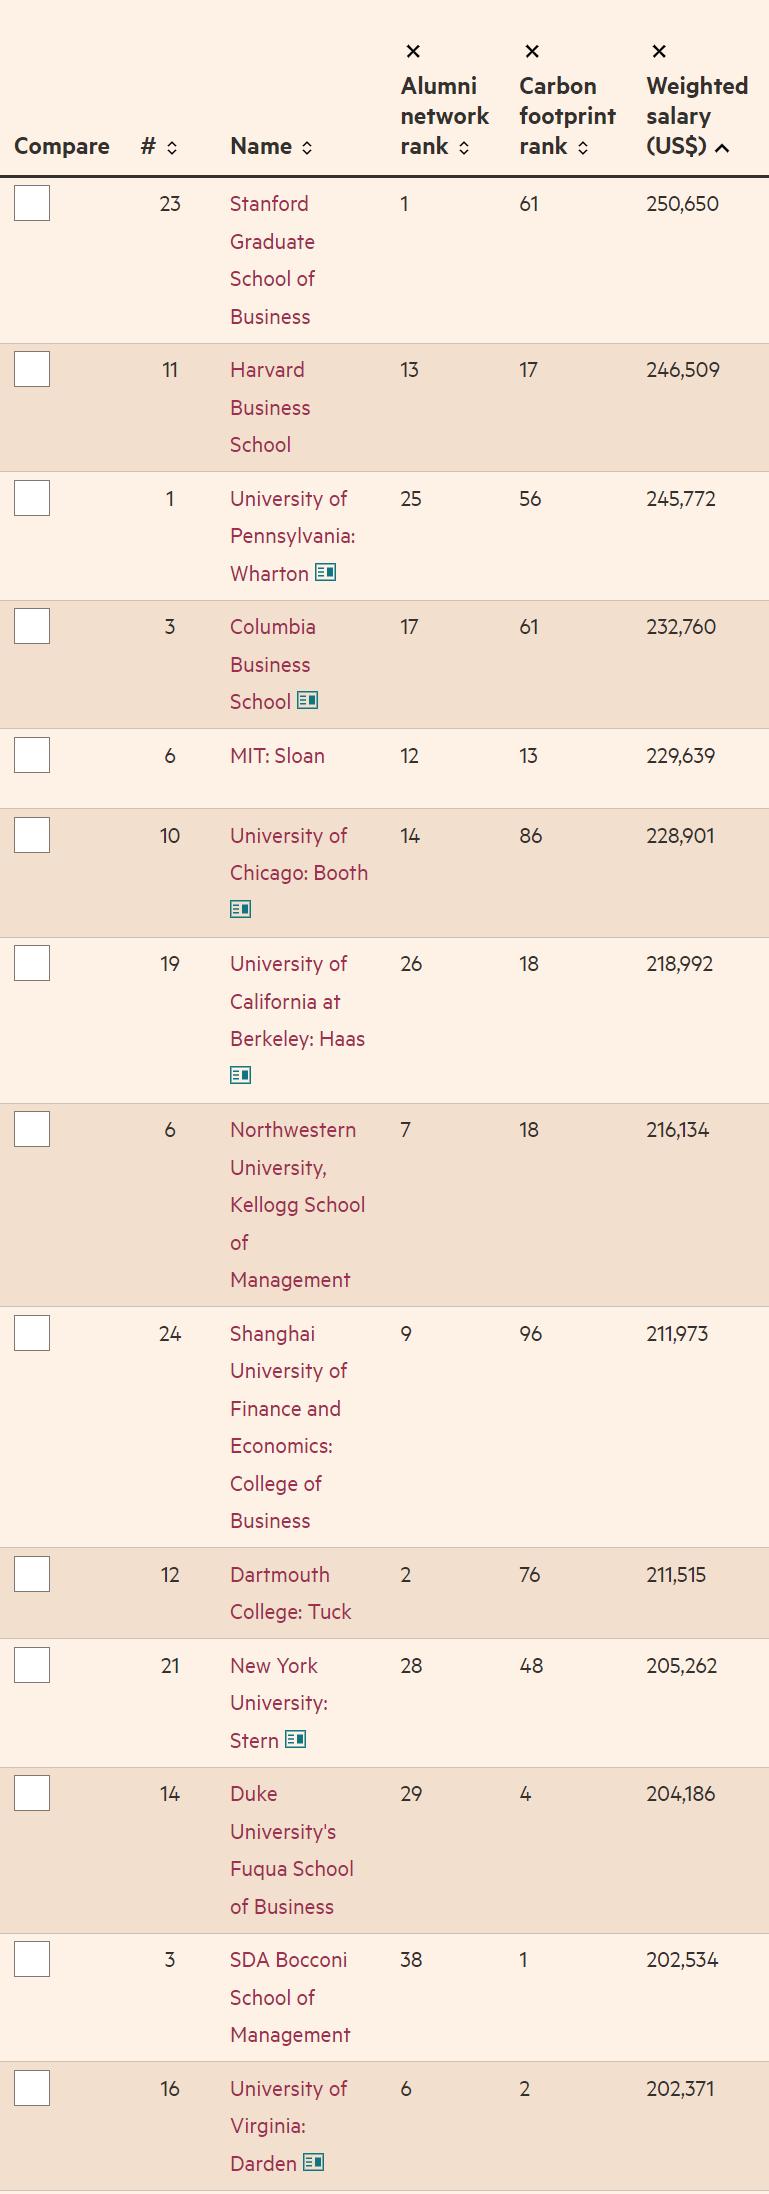Image resolution: width=769 pixels, height=2194 pixels.
Task: Open profile icon beside NYU Stern
Action: [296, 1740]
